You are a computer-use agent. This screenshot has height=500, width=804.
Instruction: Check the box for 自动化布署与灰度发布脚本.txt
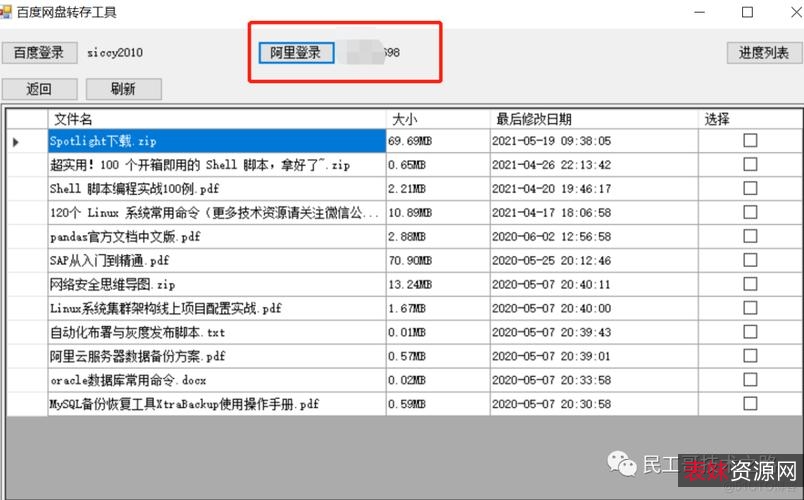[750, 332]
